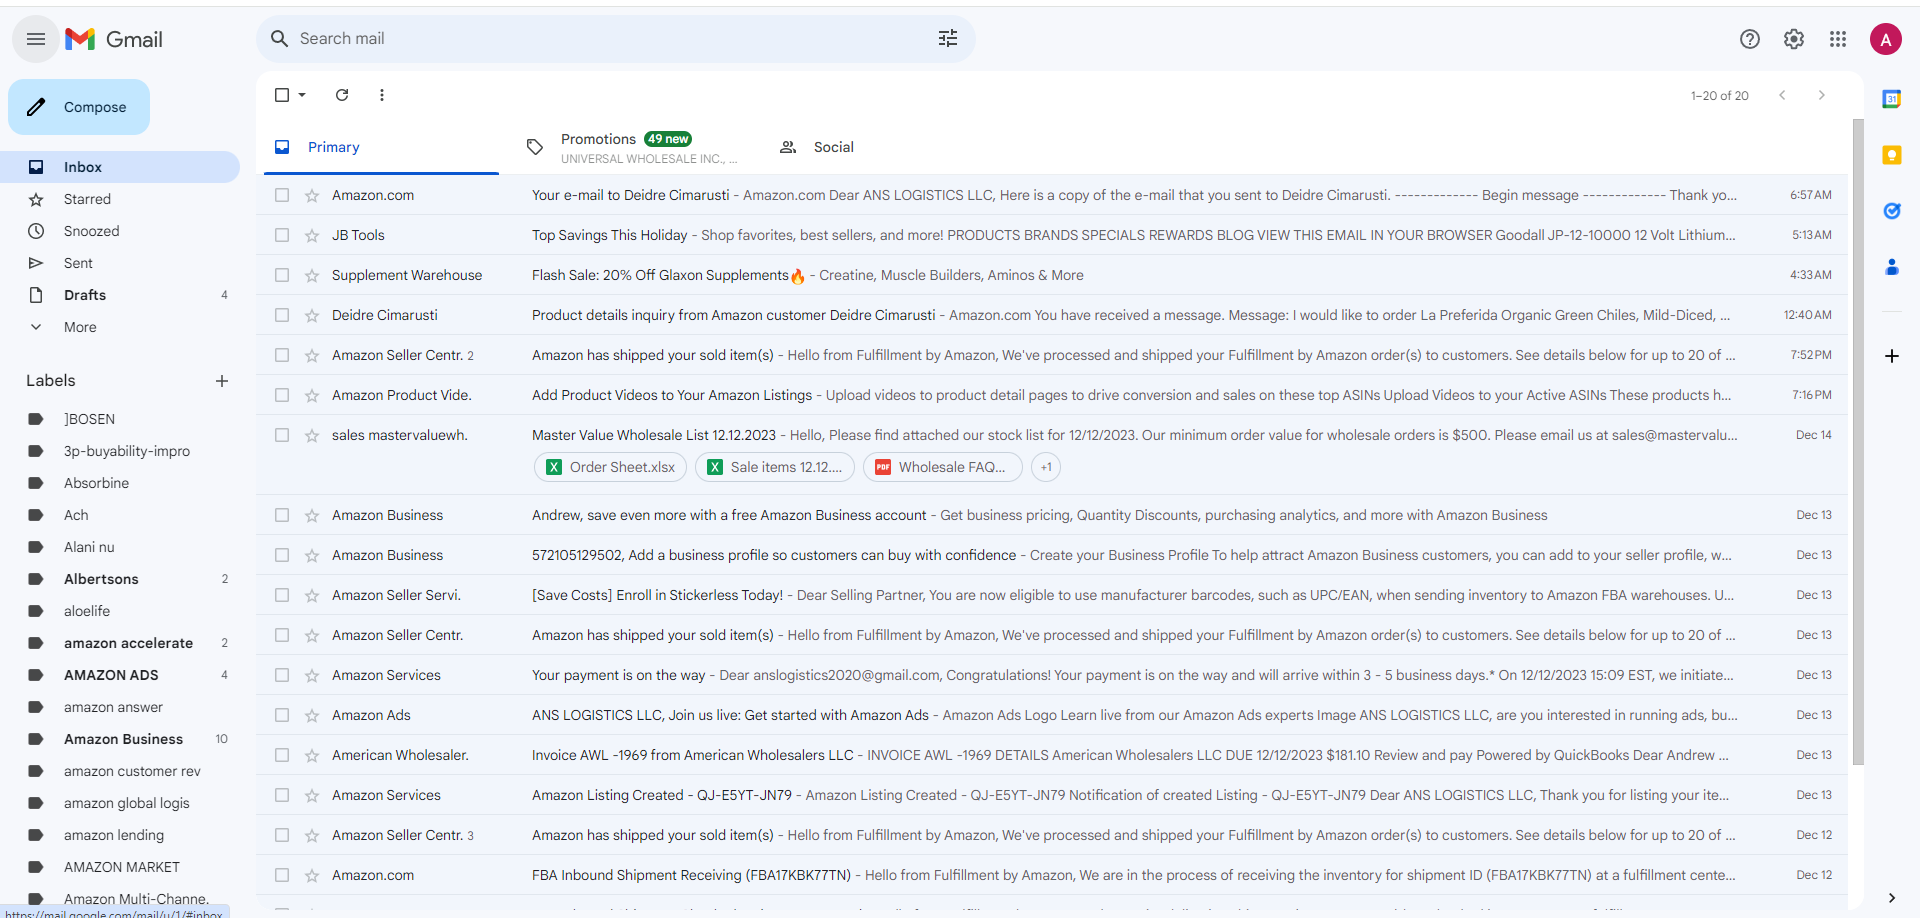Expand the +1 additional attachments chip

pos(1046,467)
